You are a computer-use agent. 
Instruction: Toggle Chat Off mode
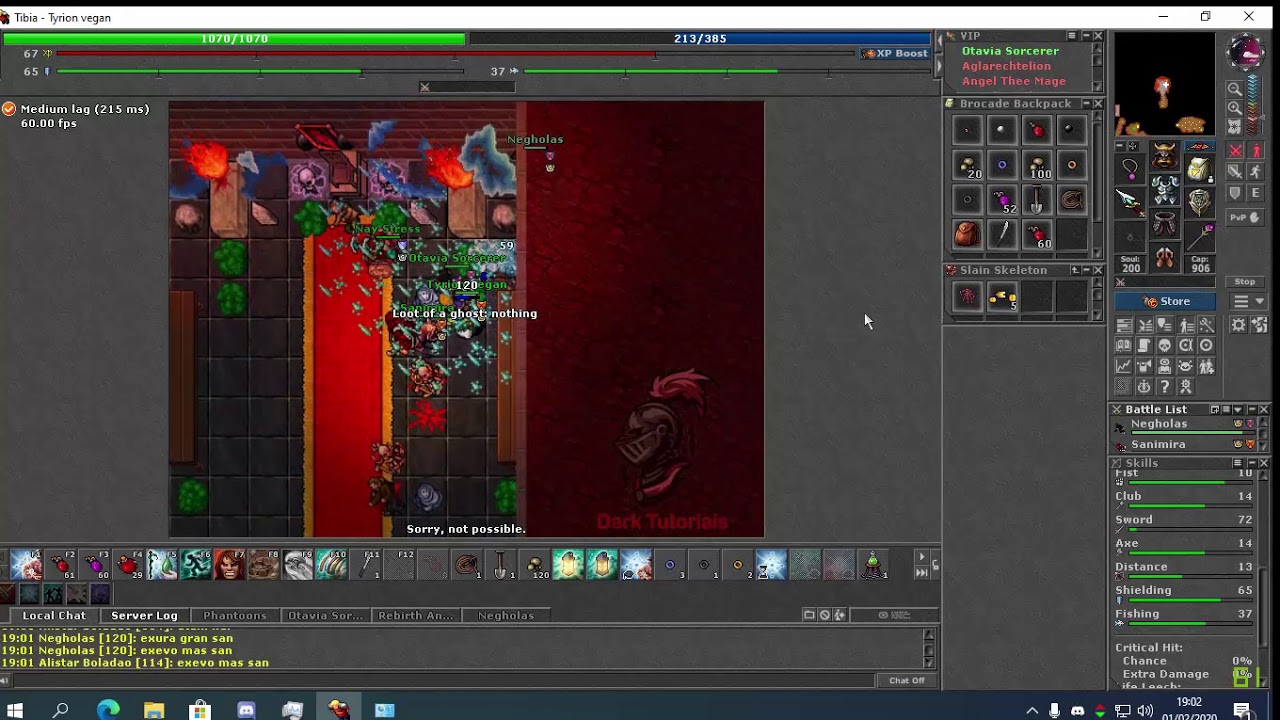coord(906,680)
